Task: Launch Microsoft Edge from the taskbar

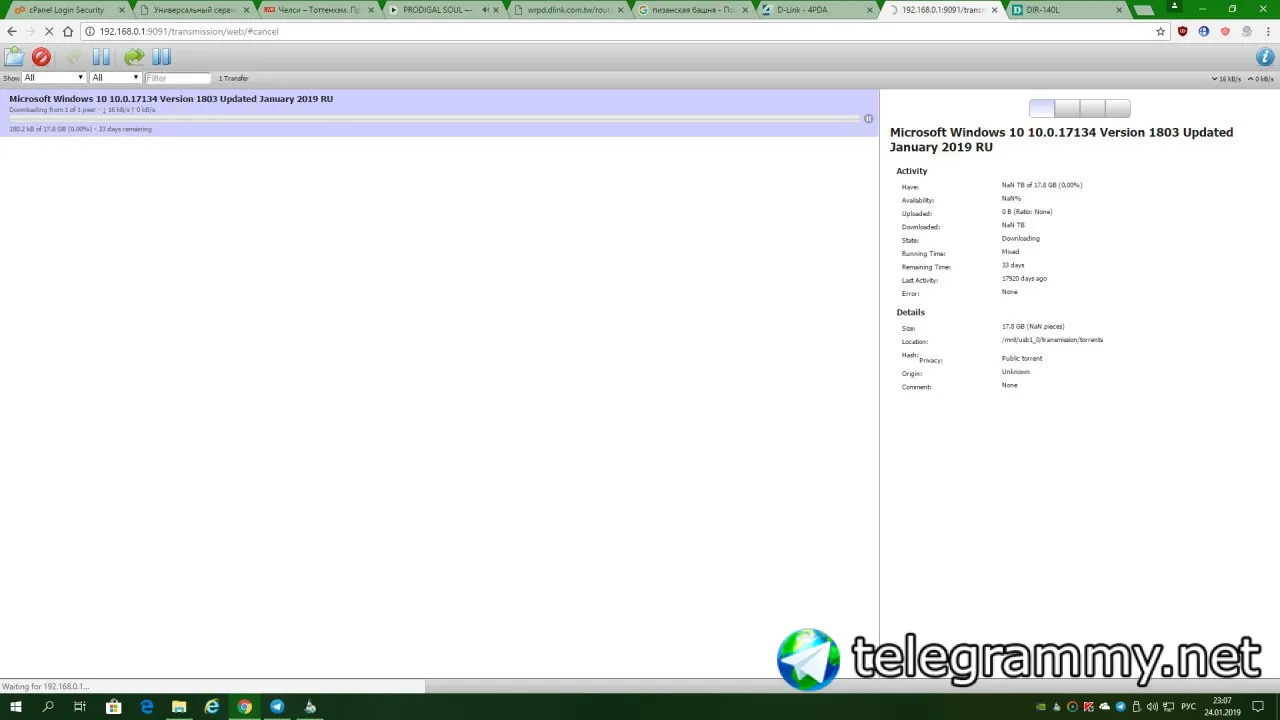Action: point(147,707)
